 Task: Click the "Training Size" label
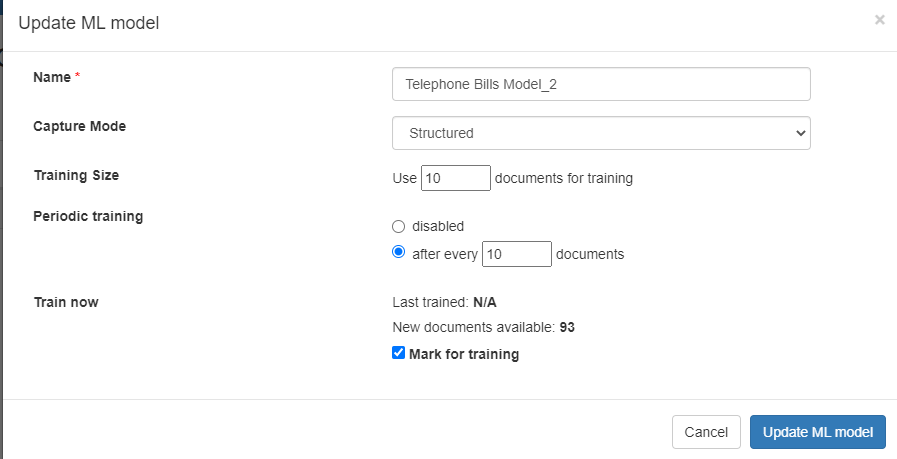[x=76, y=175]
